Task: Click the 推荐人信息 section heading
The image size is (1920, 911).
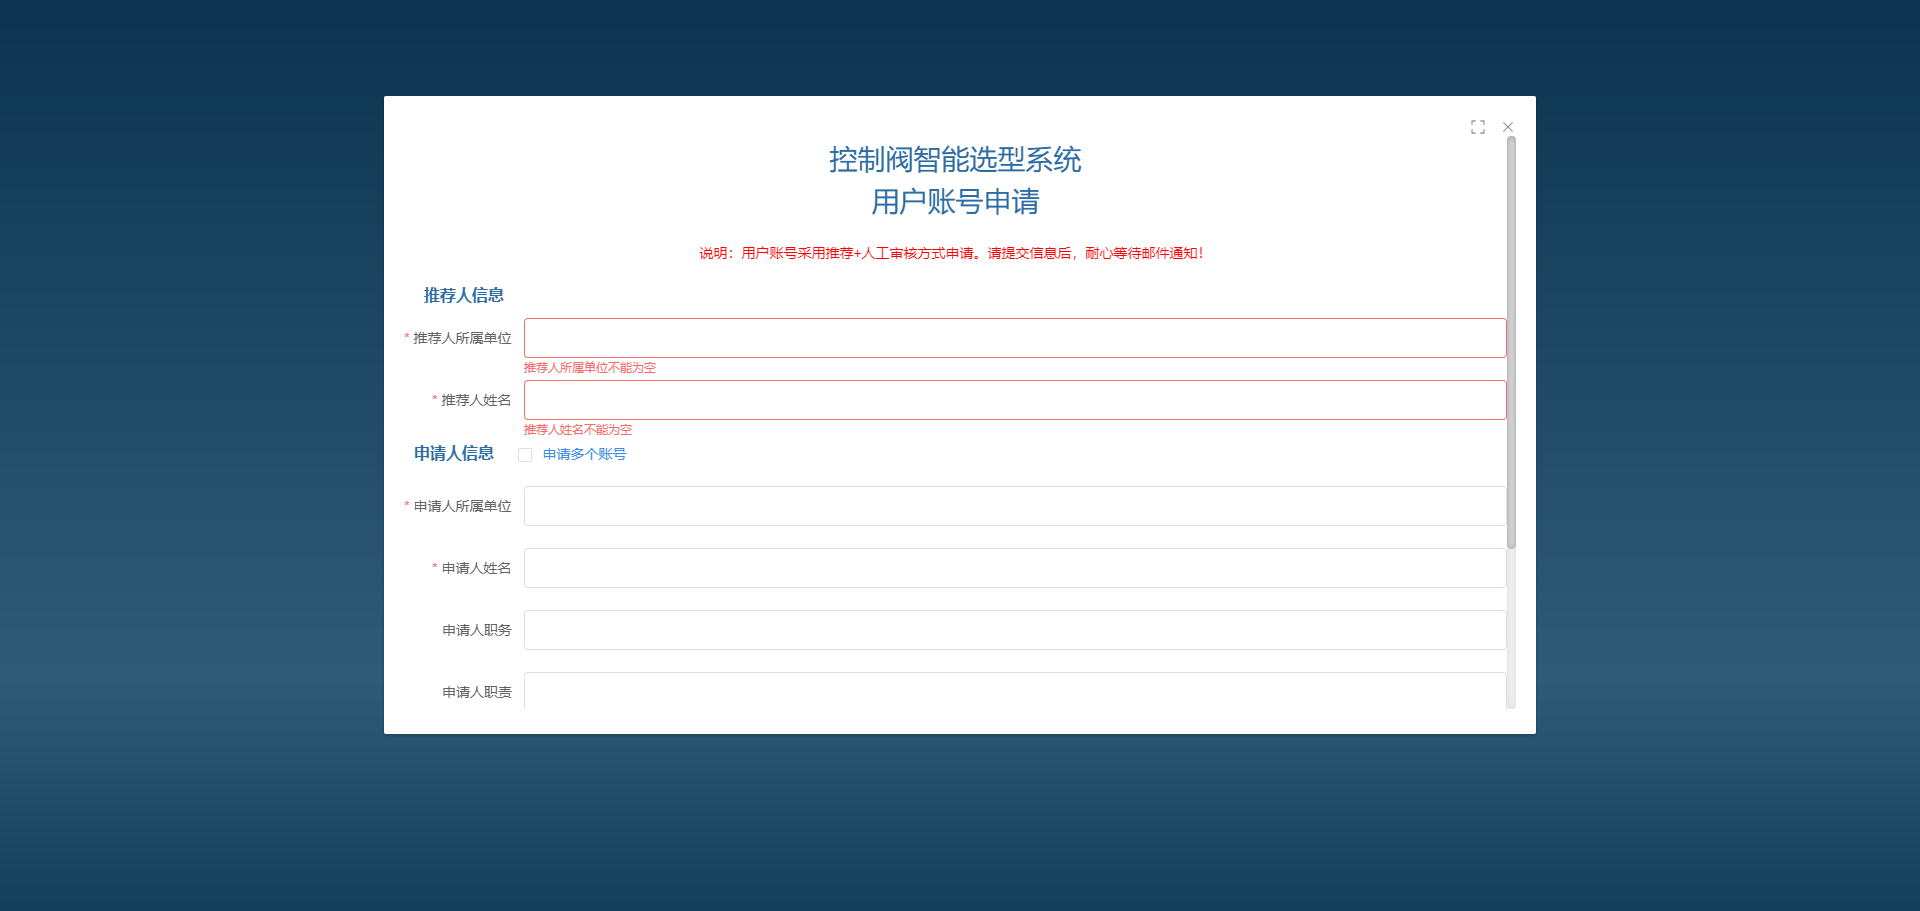Action: 463,295
